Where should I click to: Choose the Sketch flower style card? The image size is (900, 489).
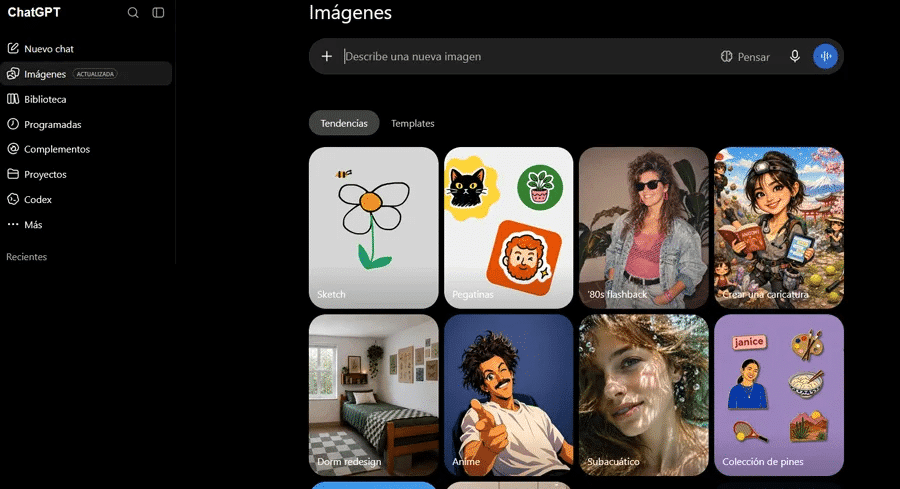click(x=374, y=228)
